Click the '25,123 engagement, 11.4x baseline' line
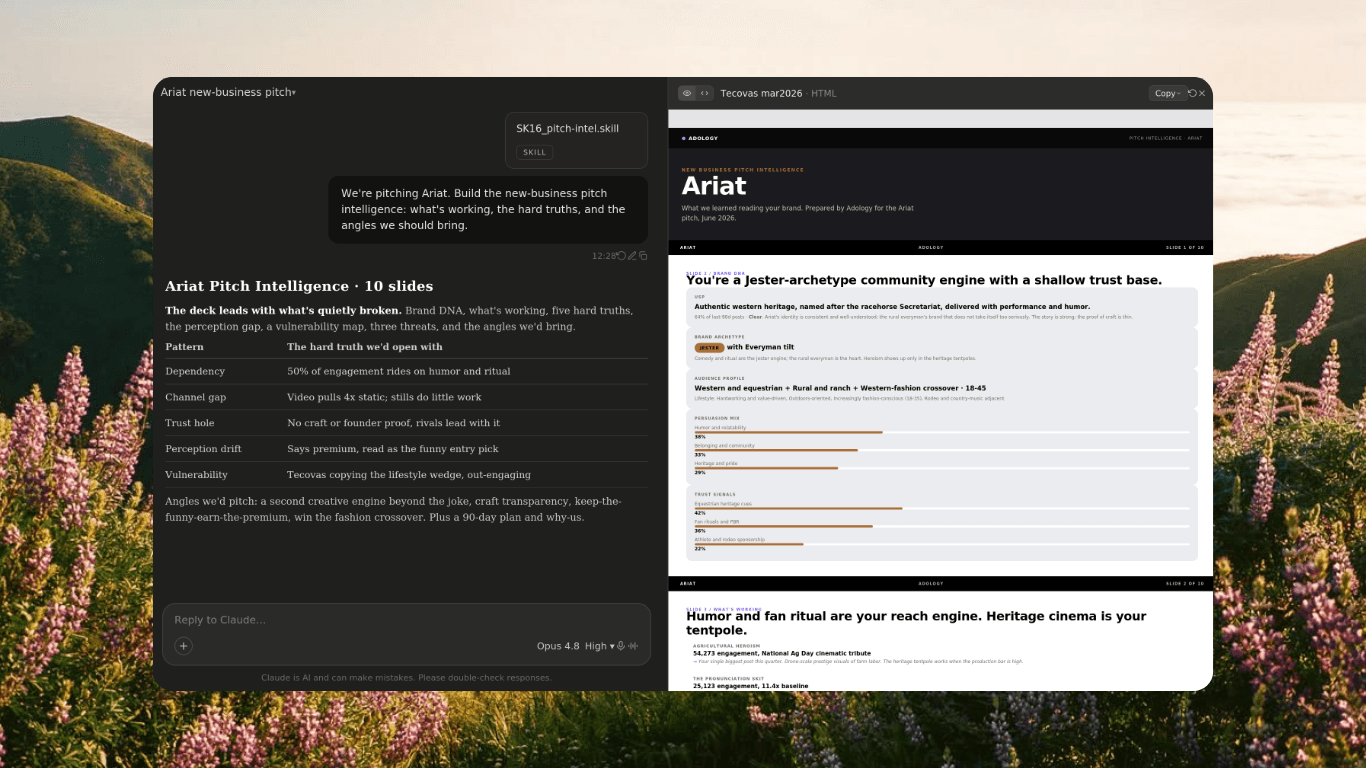Image resolution: width=1366 pixels, height=768 pixels. [x=751, y=686]
